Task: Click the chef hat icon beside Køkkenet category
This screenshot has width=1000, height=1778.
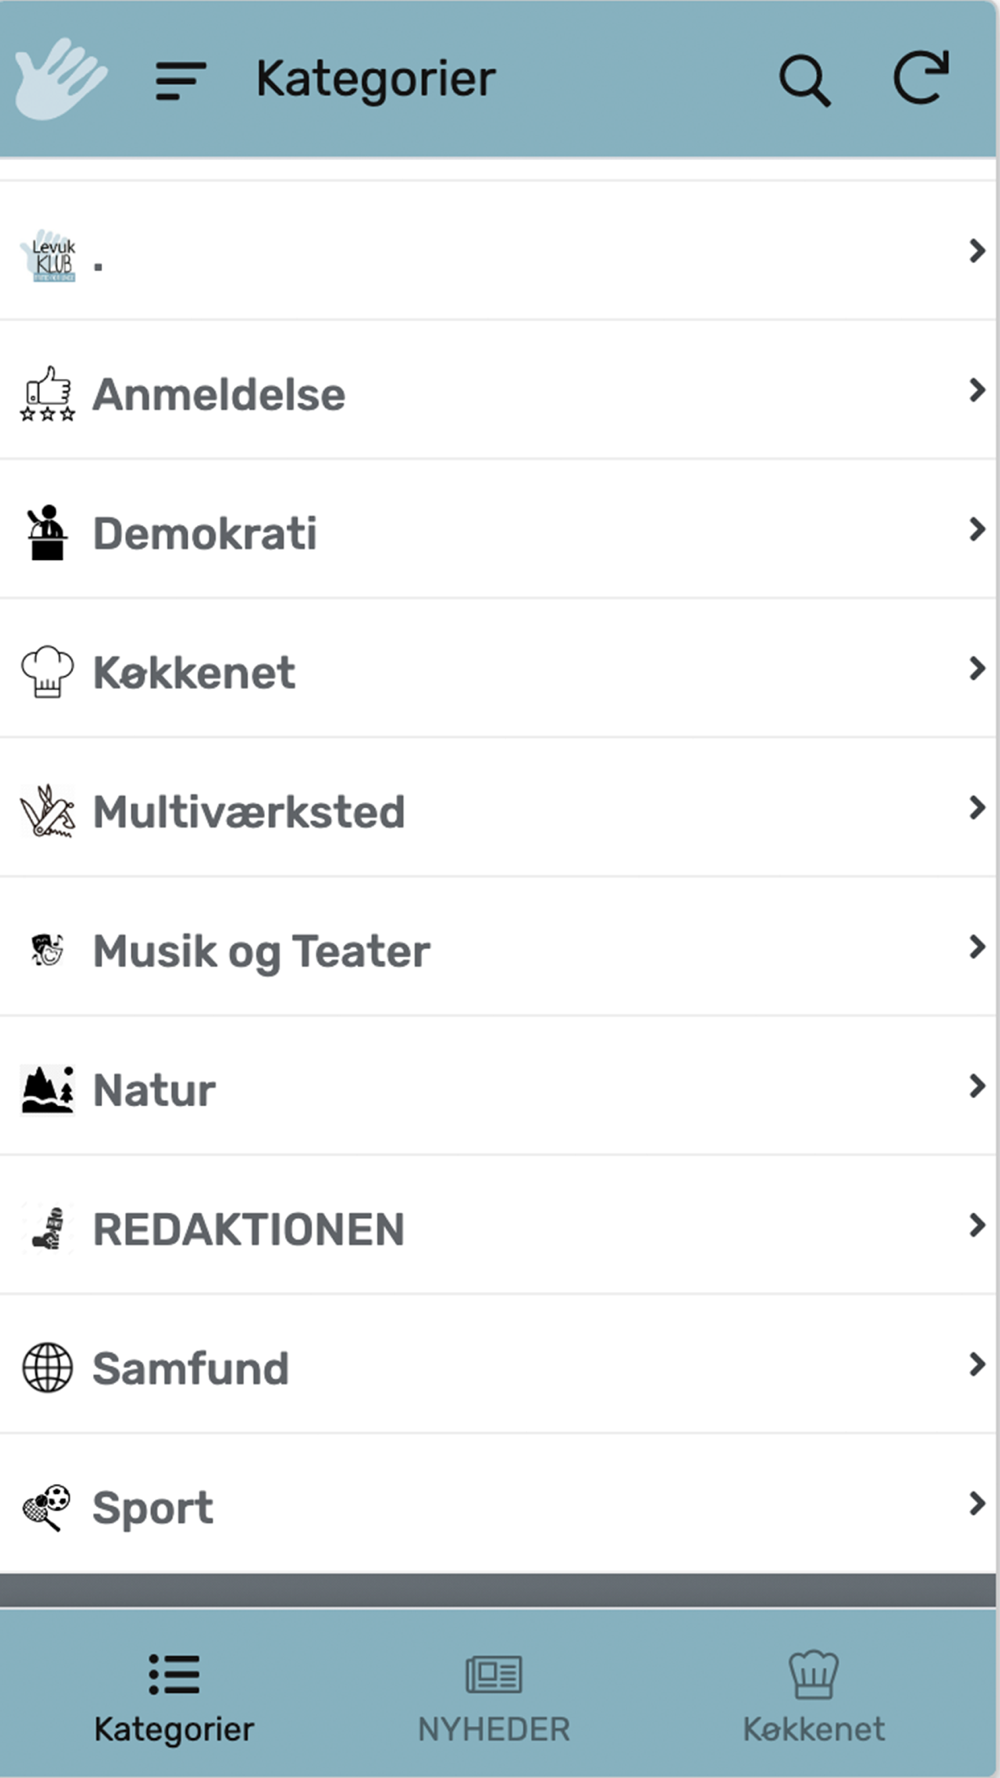Action: (47, 672)
